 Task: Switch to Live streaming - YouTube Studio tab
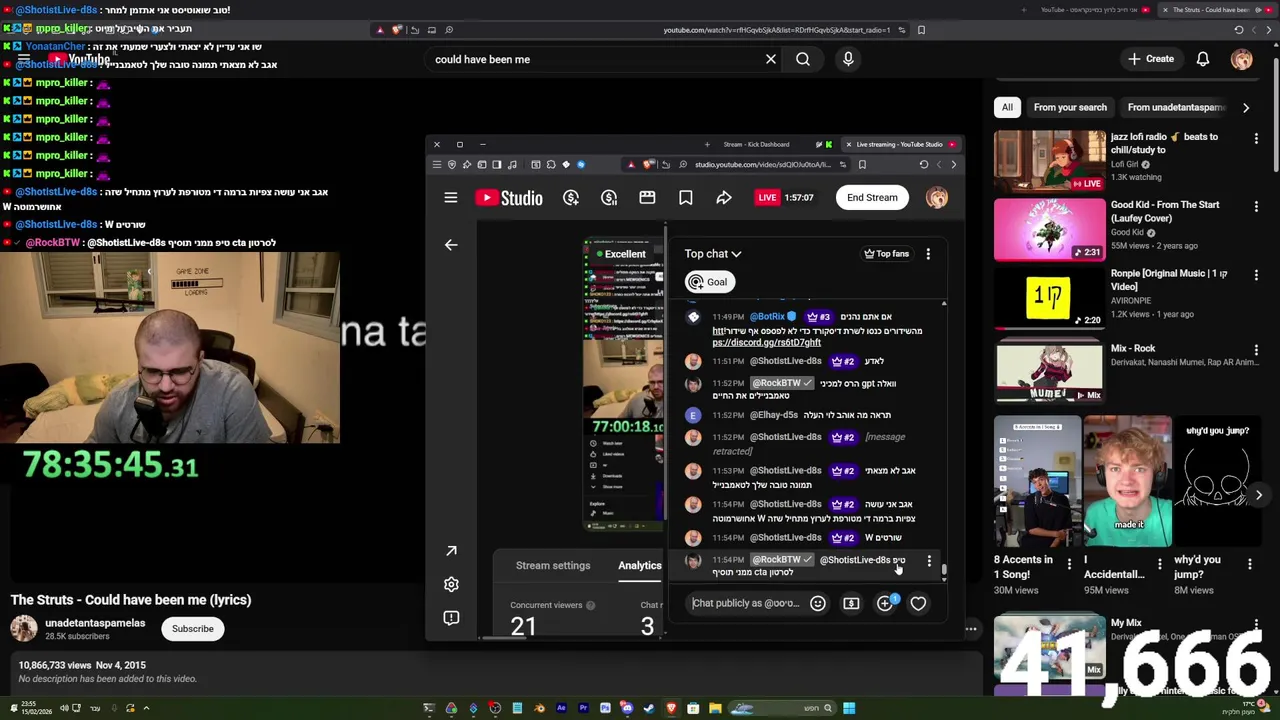coord(899,144)
